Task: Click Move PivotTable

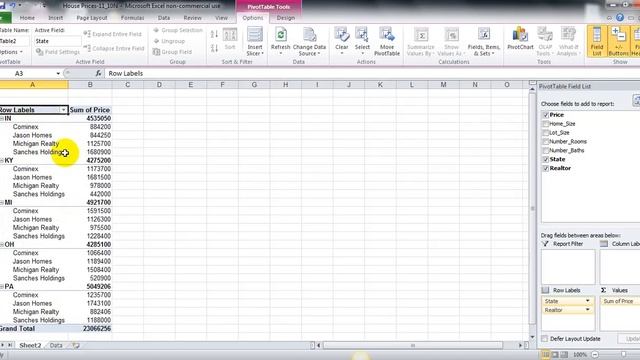Action: click(387, 41)
